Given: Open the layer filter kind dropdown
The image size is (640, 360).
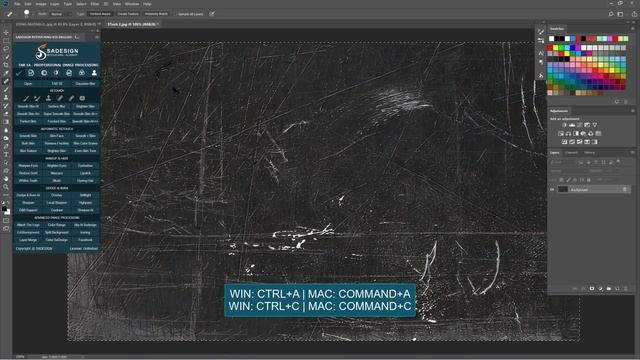Looking at the screenshot, I should point(562,162).
